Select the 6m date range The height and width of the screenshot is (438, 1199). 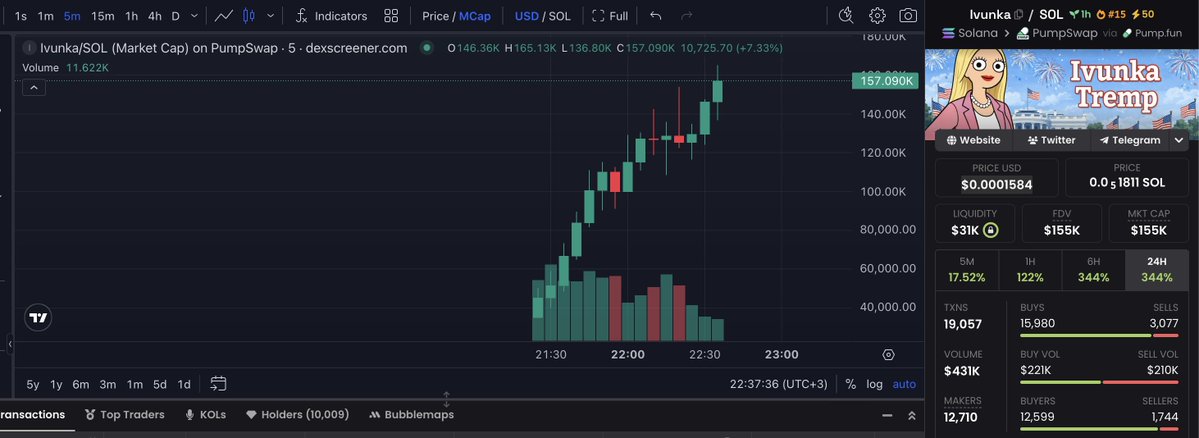[81, 384]
